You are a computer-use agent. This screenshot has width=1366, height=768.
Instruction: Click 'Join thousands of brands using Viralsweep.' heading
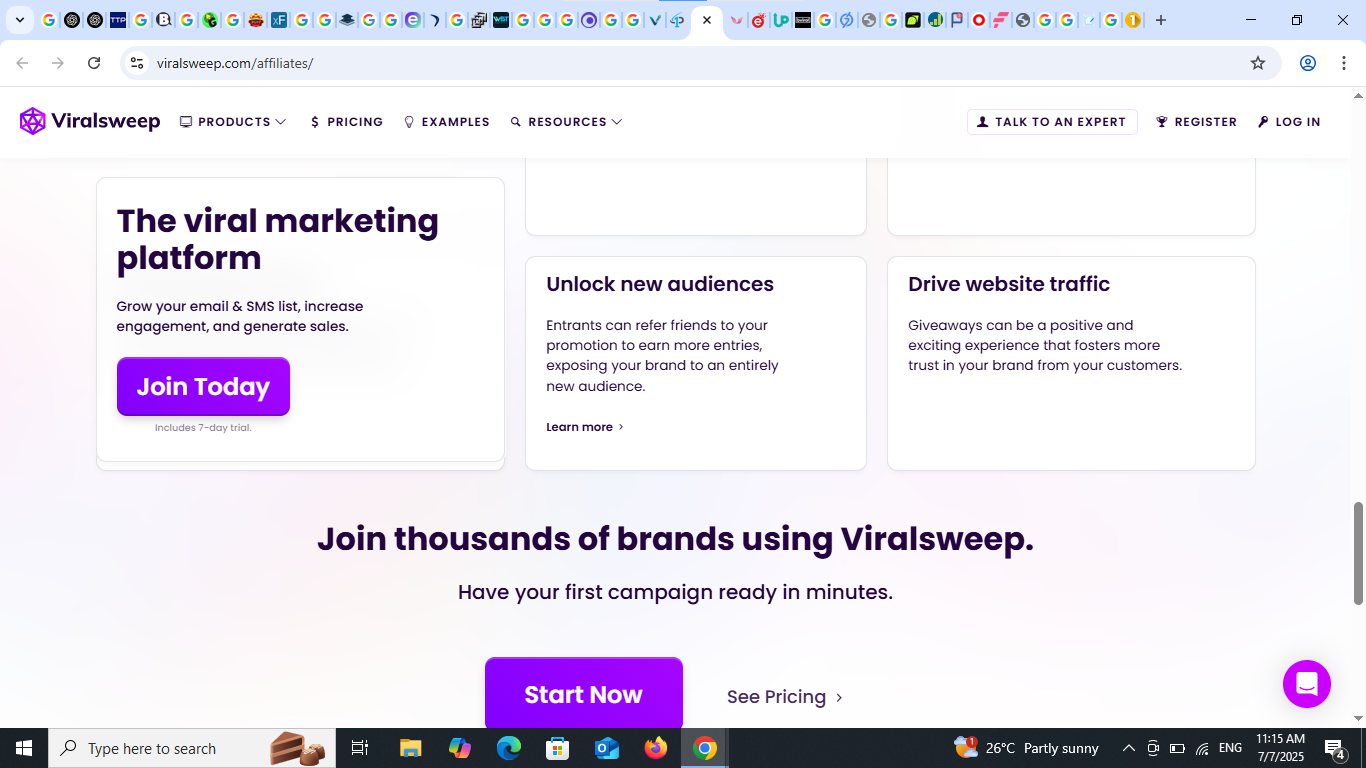[x=675, y=539]
